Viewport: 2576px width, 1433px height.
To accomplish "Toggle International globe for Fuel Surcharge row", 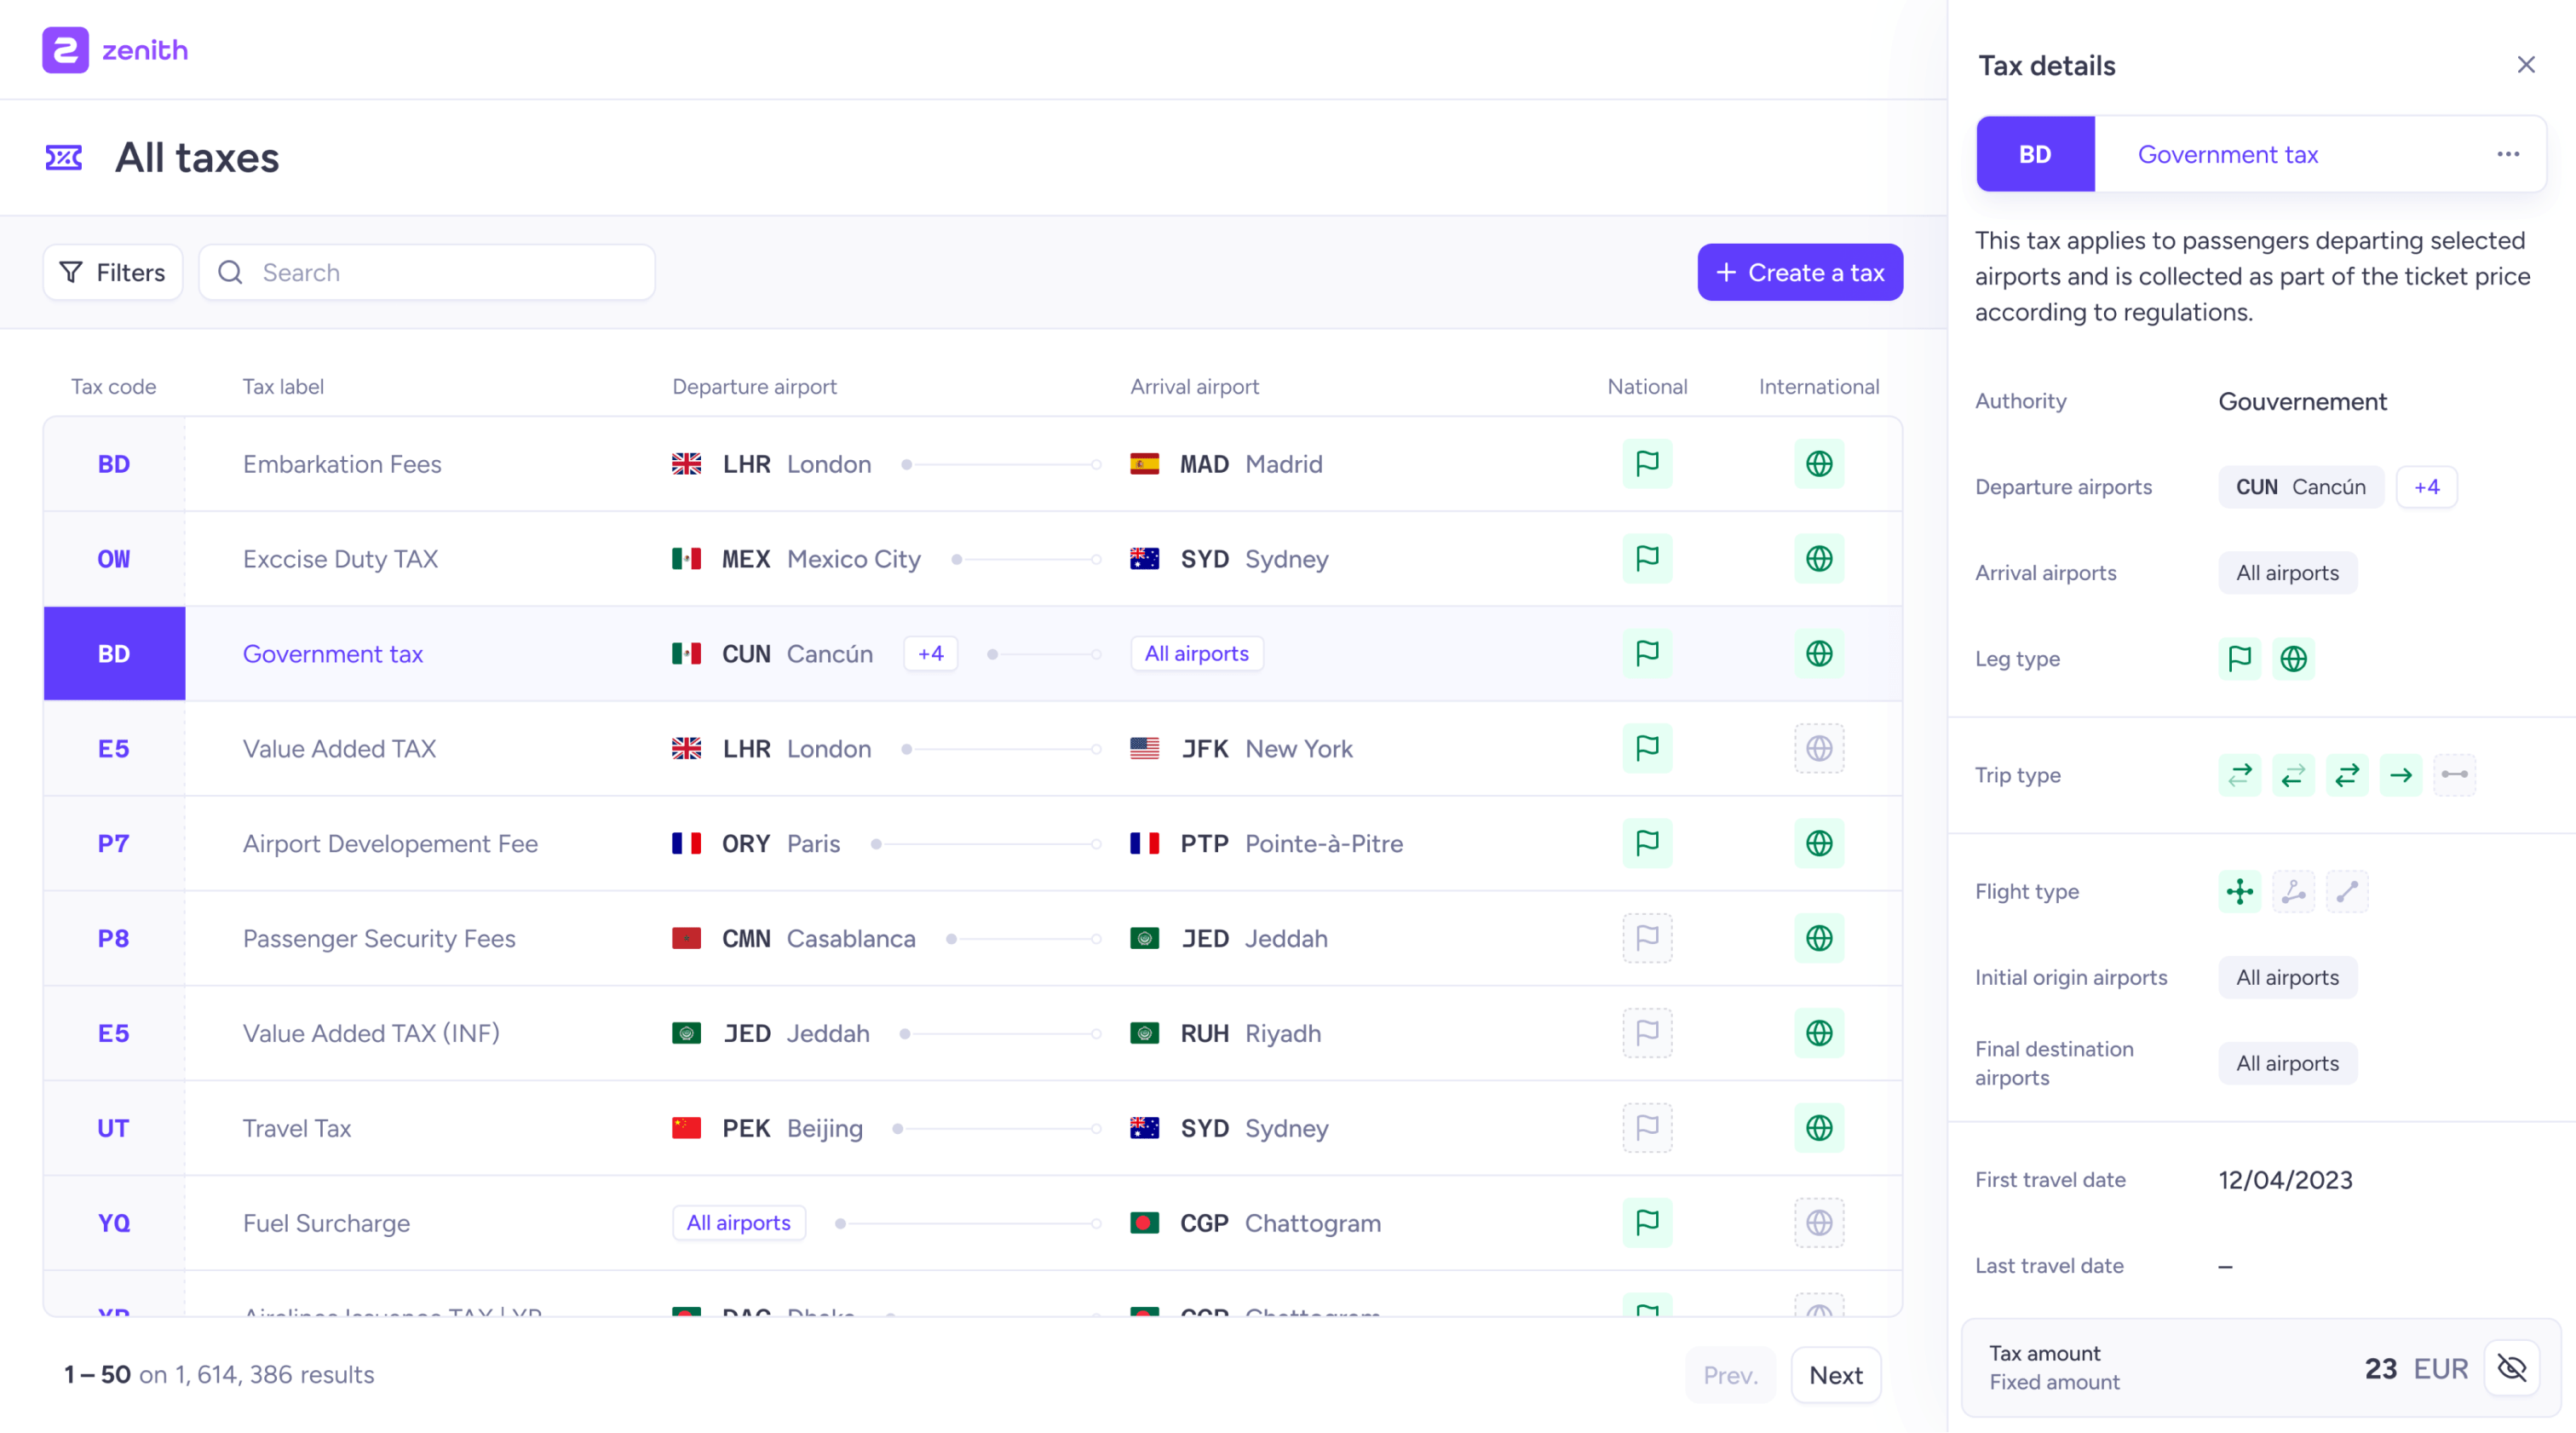I will coord(1819,1223).
